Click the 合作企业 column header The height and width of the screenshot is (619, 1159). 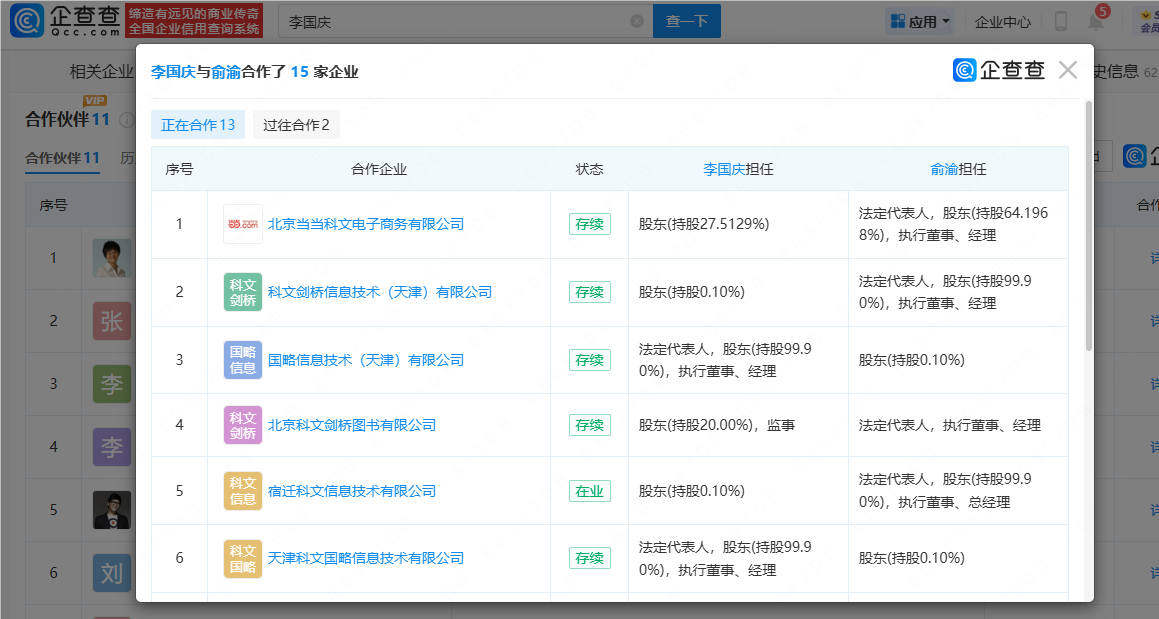tap(379, 169)
